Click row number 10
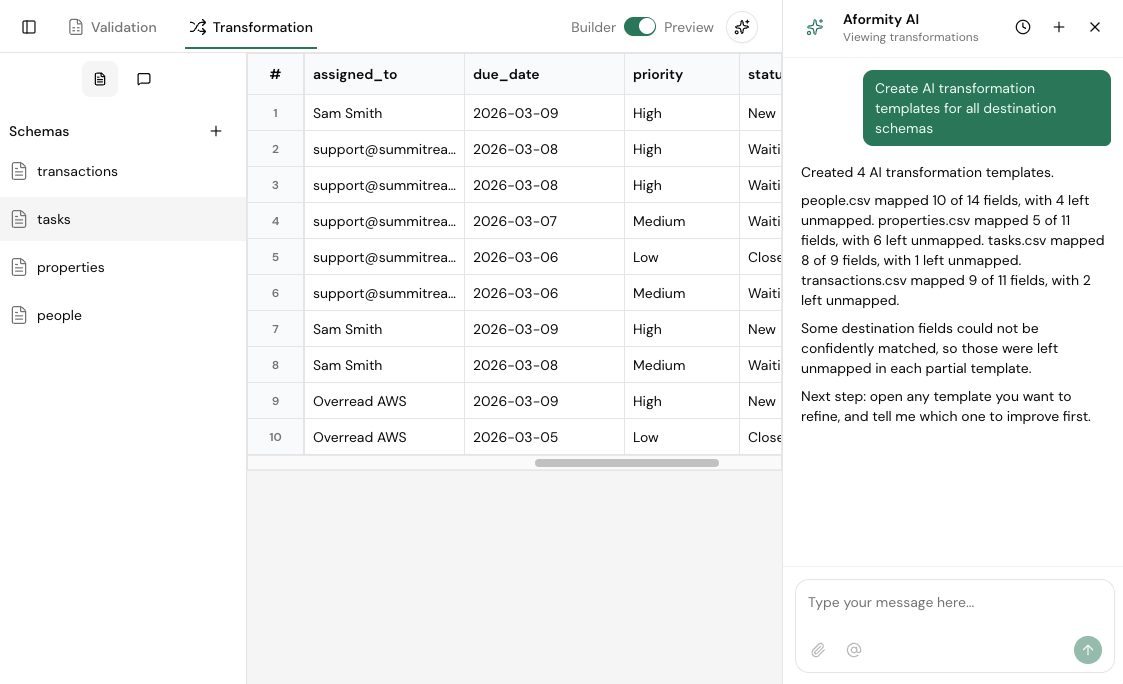 coord(276,437)
